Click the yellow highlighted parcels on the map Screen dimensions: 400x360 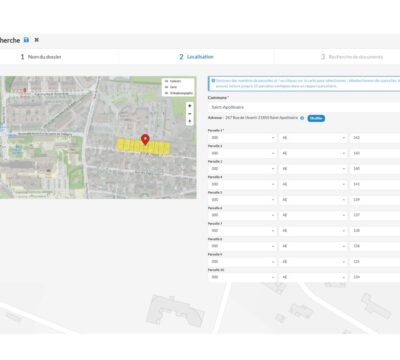click(144, 147)
